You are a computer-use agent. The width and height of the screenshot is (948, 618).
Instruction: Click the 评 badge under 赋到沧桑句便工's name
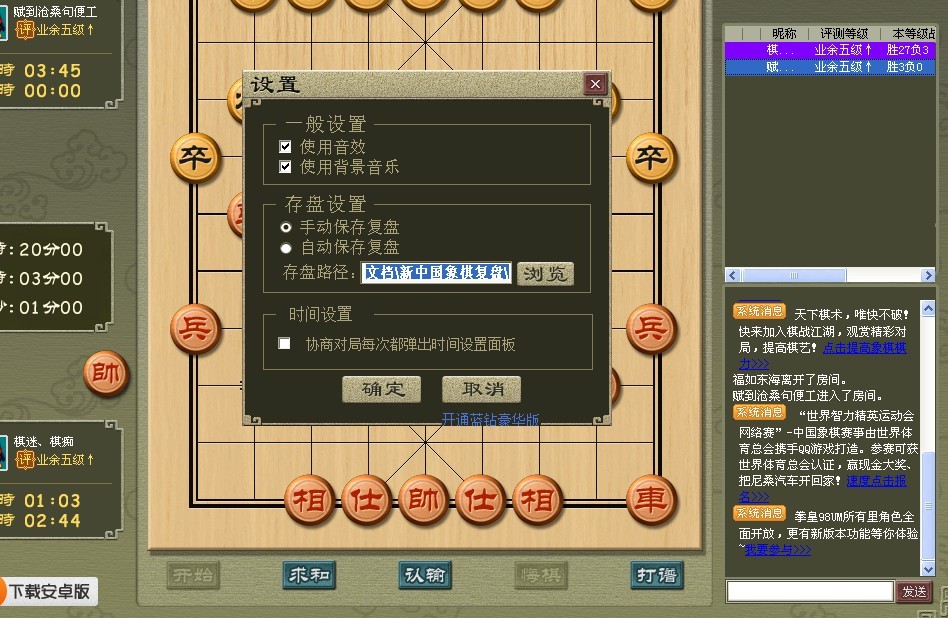[25, 30]
